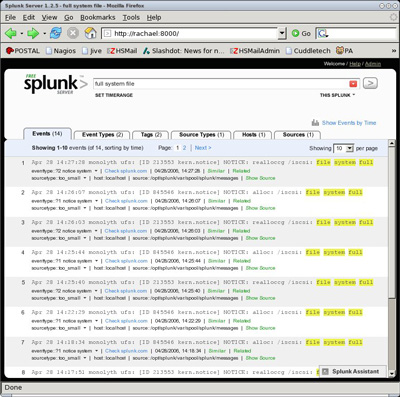Expand the THIS SPLUNK dropdown
The image size is (400, 397).
coord(337,95)
